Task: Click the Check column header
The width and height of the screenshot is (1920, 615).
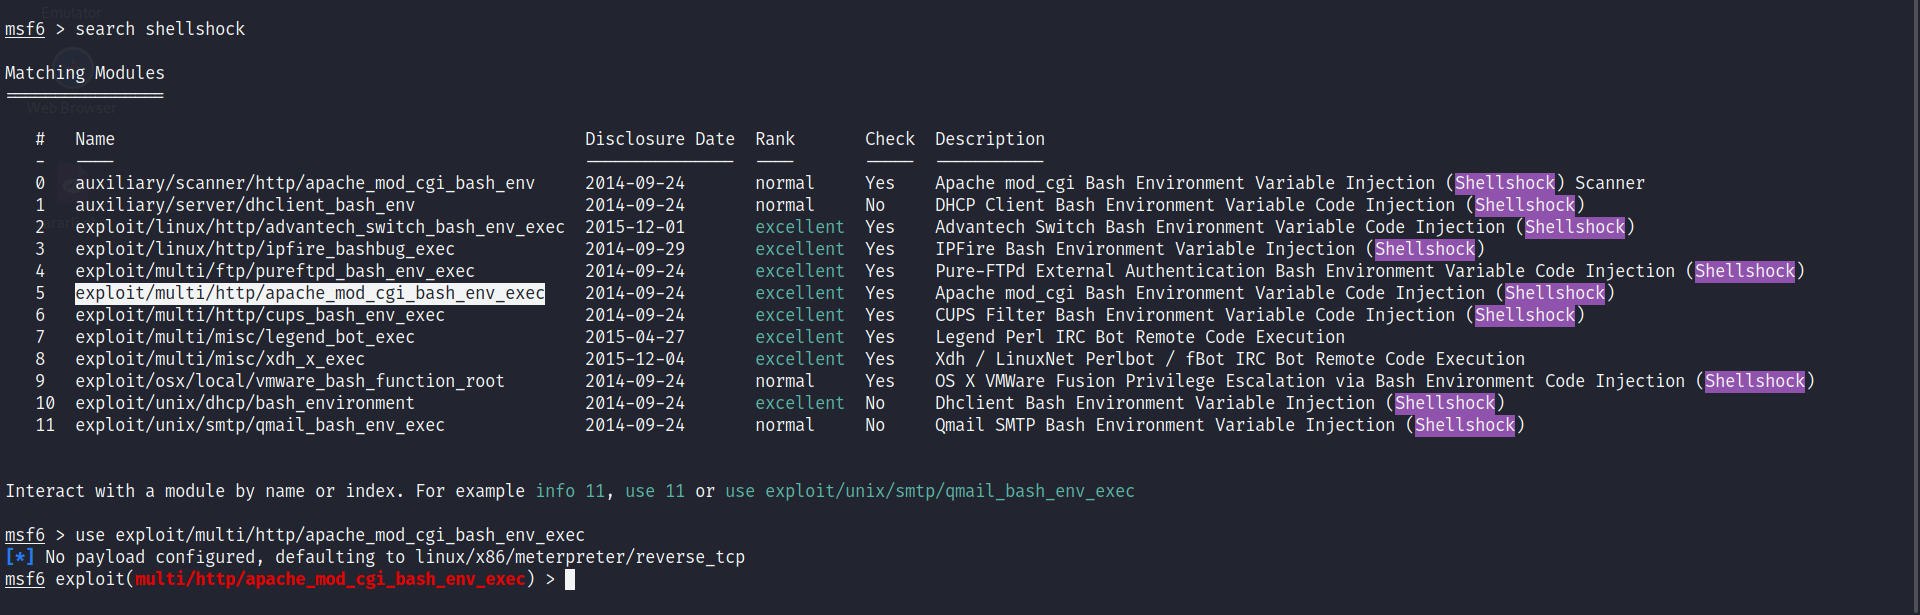Action: point(889,139)
